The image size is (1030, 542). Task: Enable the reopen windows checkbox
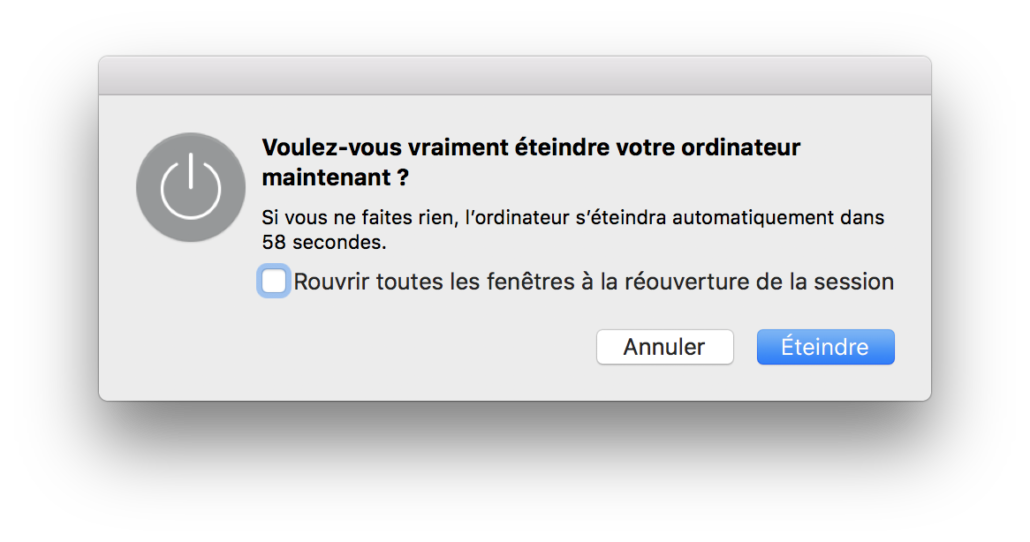pyautogui.click(x=274, y=281)
